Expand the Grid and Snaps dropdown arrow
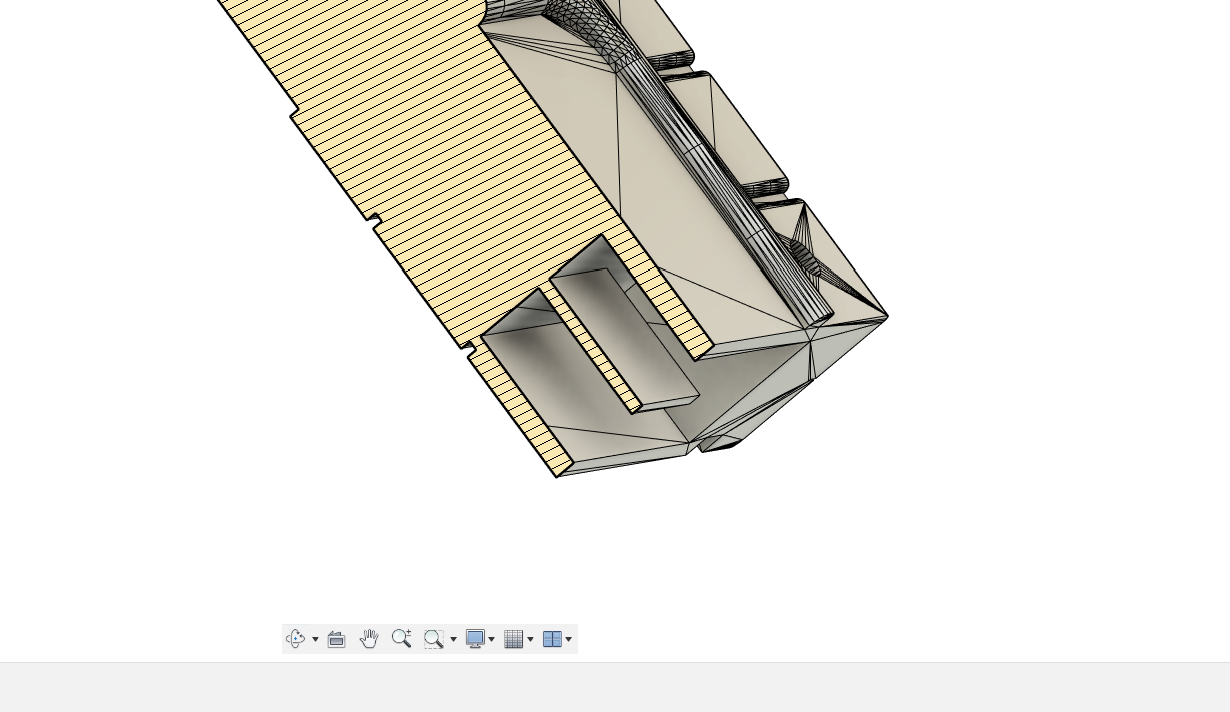The width and height of the screenshot is (1230, 712). pos(530,639)
